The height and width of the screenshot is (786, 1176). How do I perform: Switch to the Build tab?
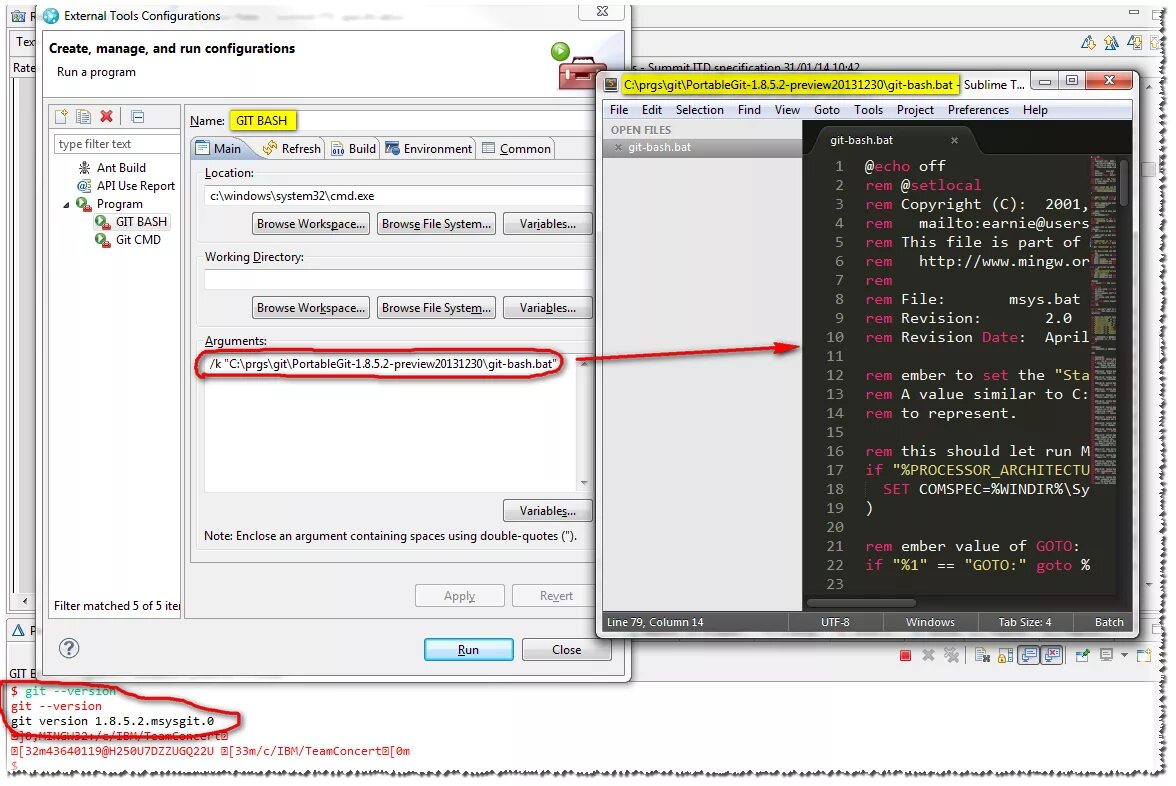(353, 148)
